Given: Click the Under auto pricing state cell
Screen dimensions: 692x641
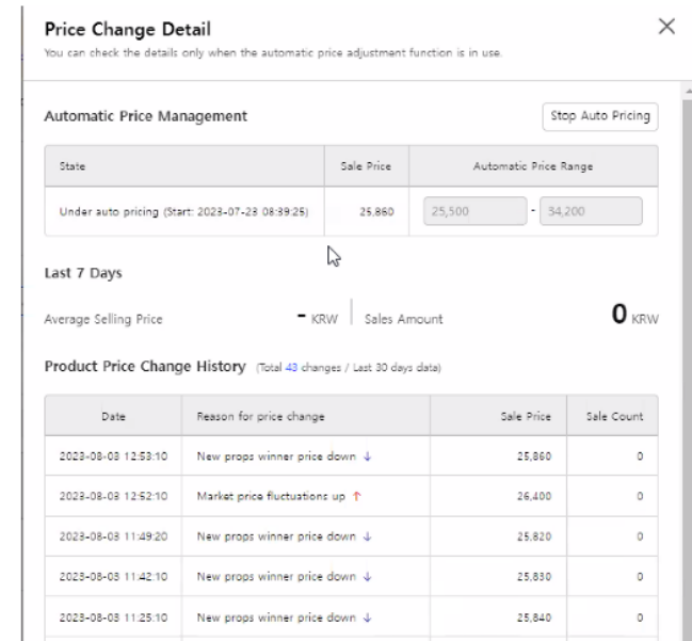Looking at the screenshot, I should tap(180, 212).
